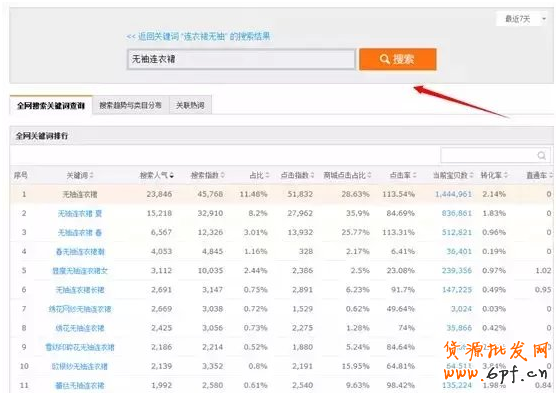Screen dimensions: 558x395
Task: Click the 113.54% click rate value
Action: tap(399, 194)
